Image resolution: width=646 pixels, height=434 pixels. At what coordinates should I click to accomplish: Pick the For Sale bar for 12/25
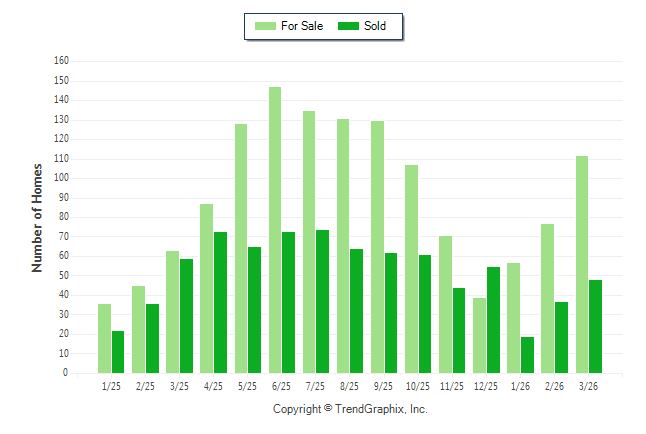[480, 335]
